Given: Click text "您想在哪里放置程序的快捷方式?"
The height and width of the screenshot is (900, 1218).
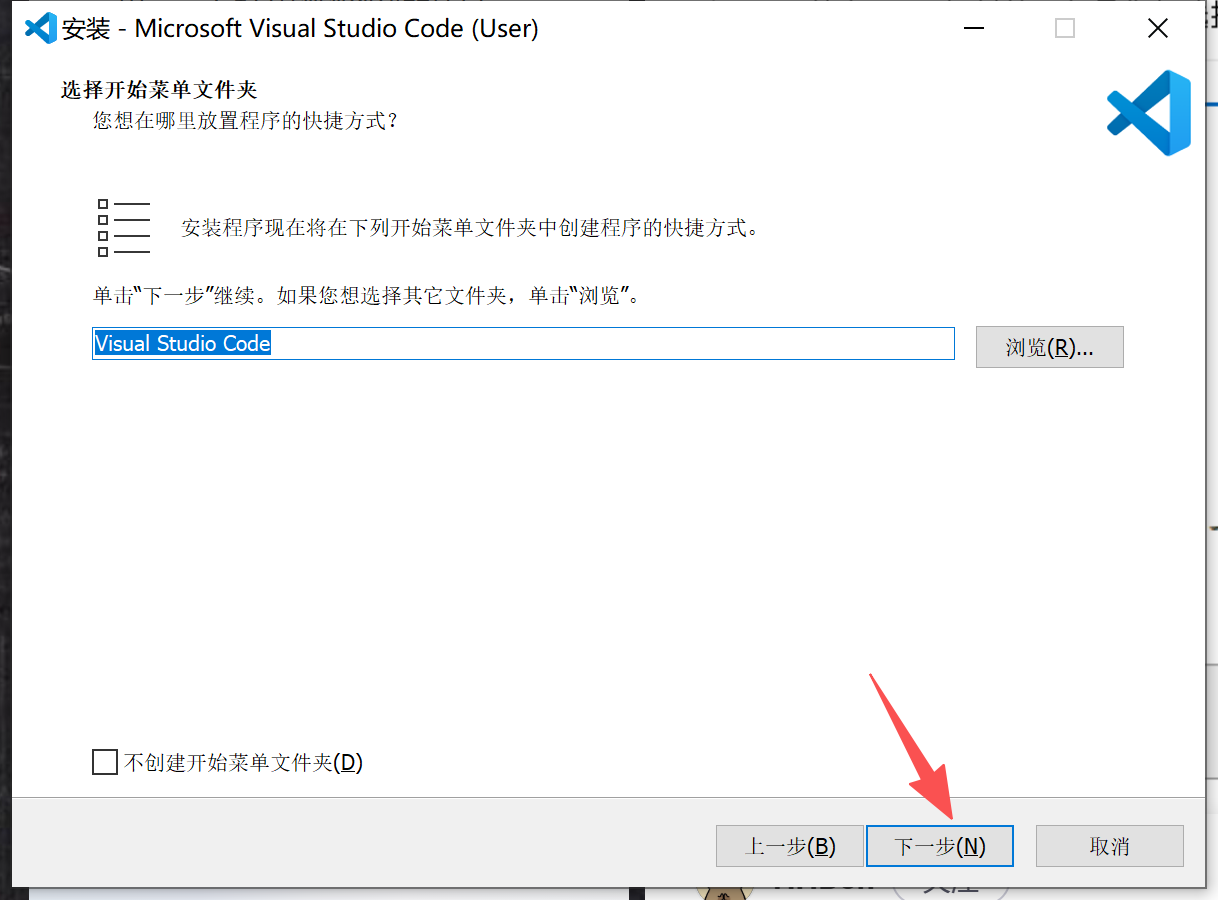Looking at the screenshot, I should pos(246,121).
